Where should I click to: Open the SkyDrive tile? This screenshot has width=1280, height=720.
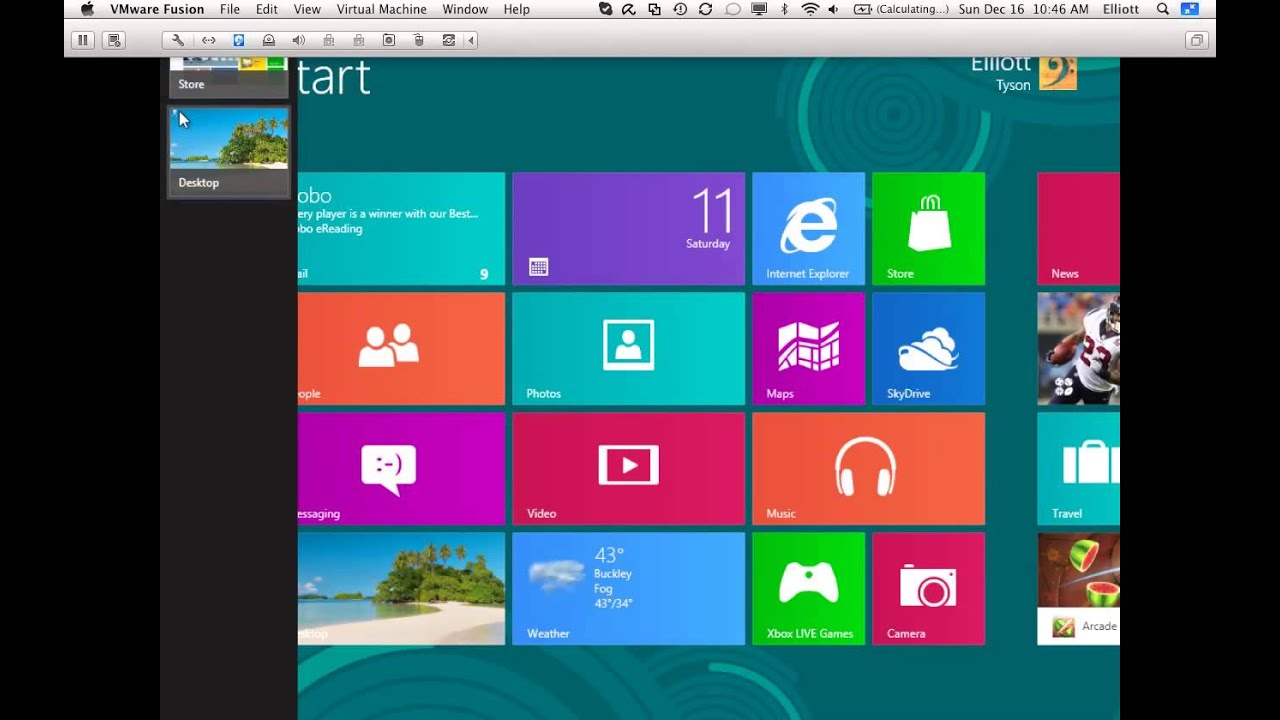pos(928,349)
